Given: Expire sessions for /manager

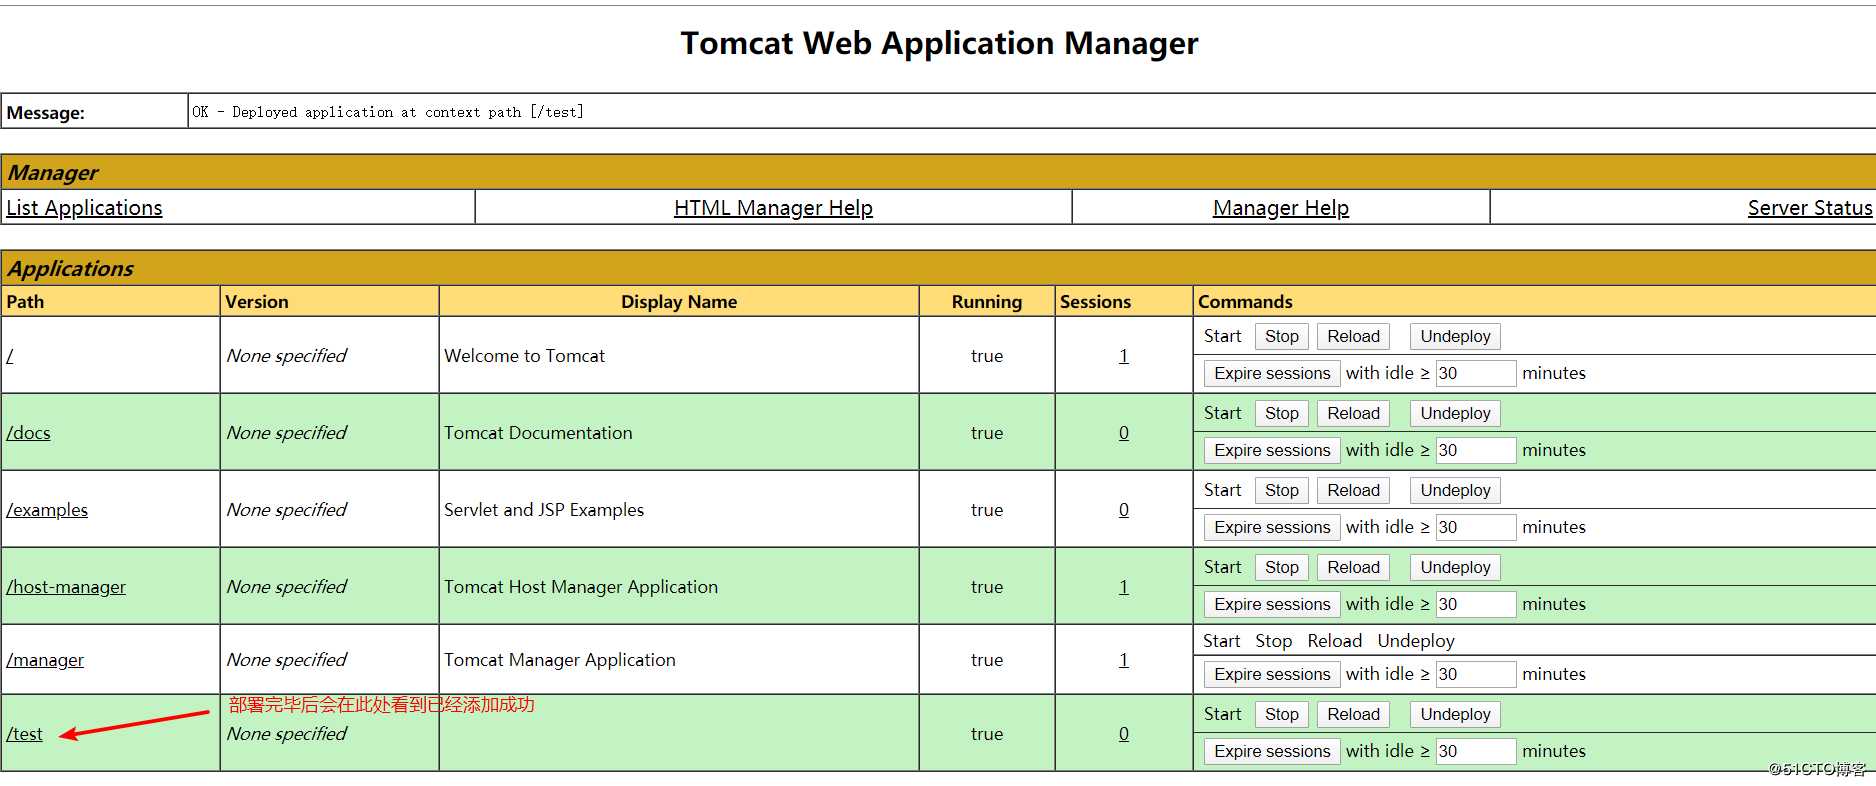Looking at the screenshot, I should click(1272, 675).
